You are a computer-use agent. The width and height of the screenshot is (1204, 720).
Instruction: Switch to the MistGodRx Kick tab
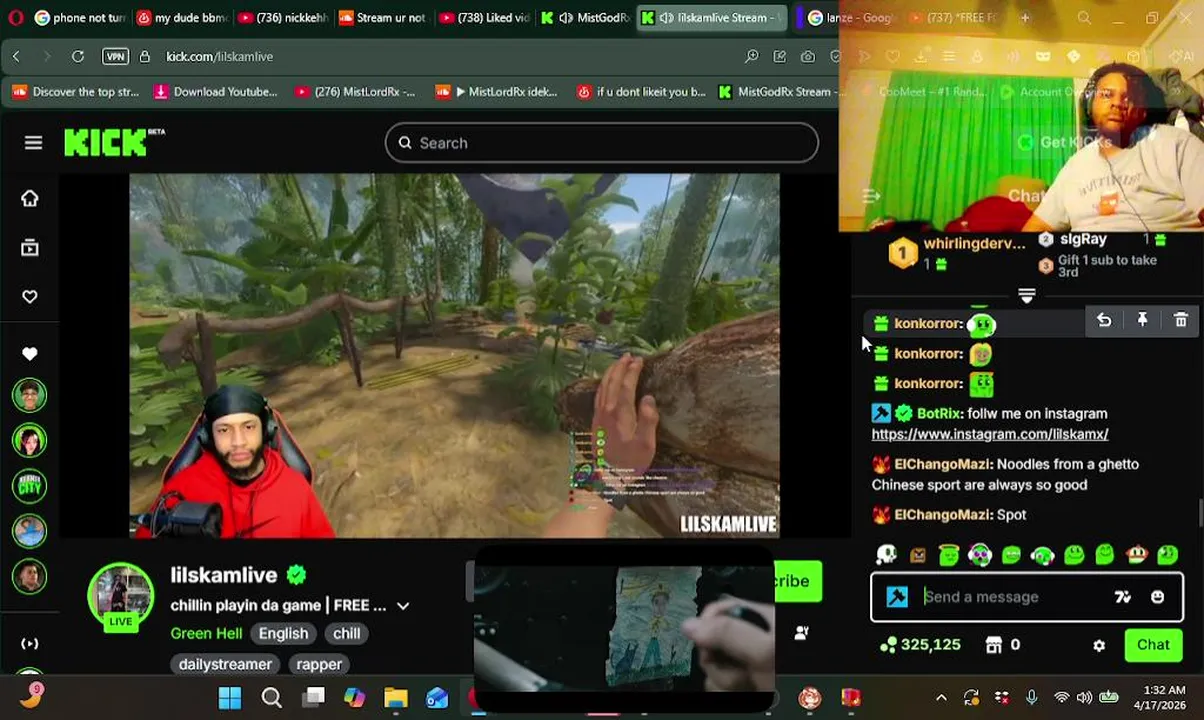click(x=585, y=17)
